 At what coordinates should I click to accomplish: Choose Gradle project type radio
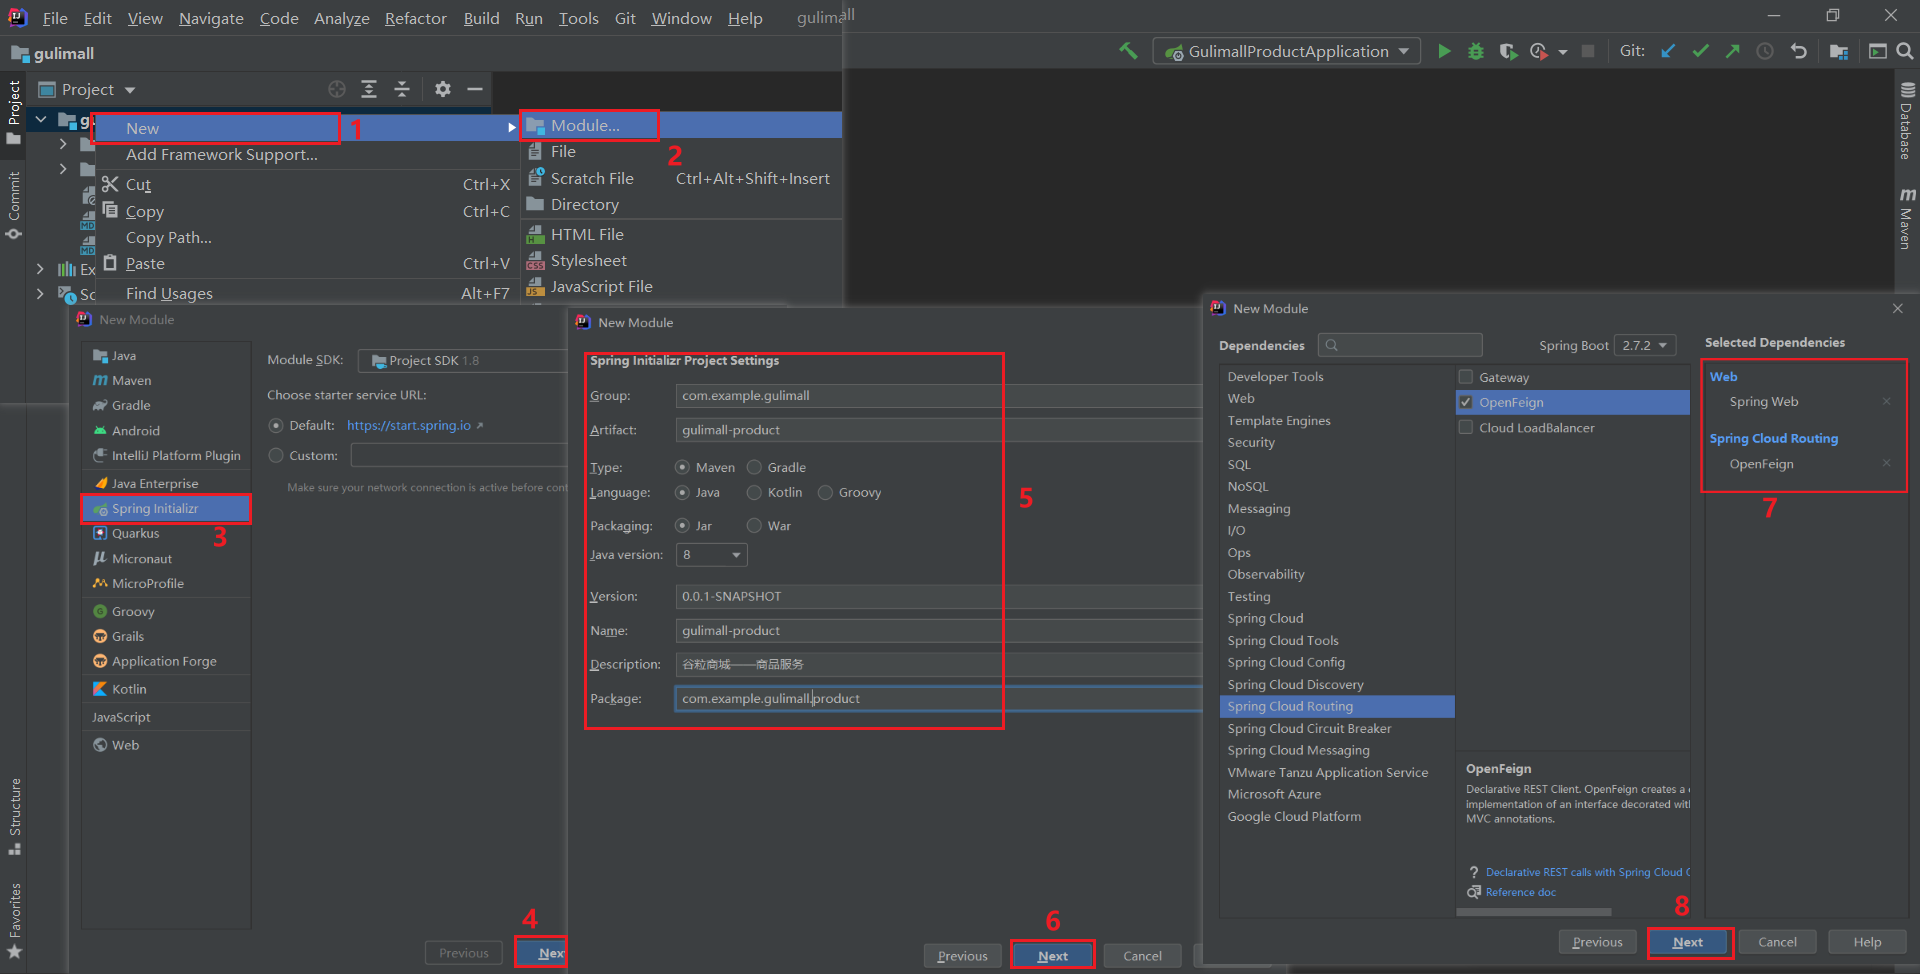[754, 467]
